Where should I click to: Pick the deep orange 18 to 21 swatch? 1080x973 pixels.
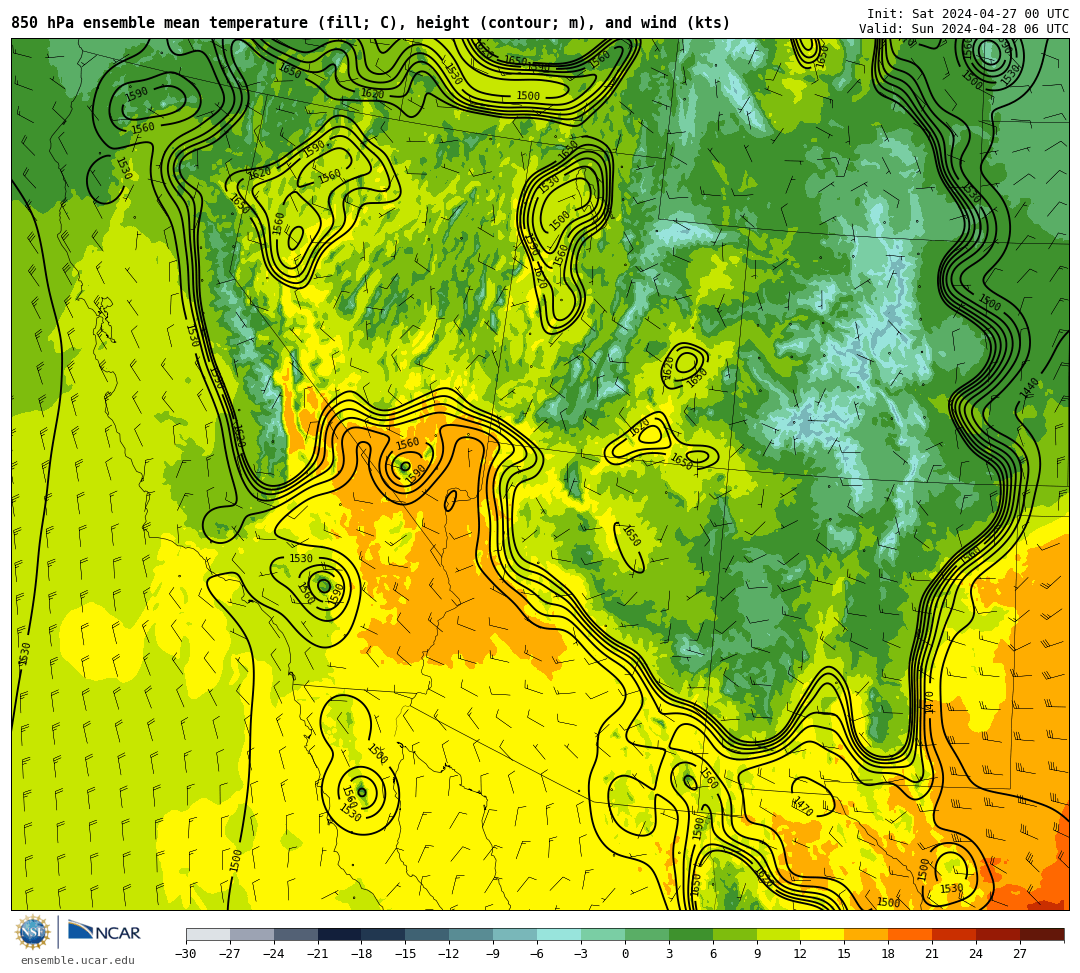click(911, 934)
